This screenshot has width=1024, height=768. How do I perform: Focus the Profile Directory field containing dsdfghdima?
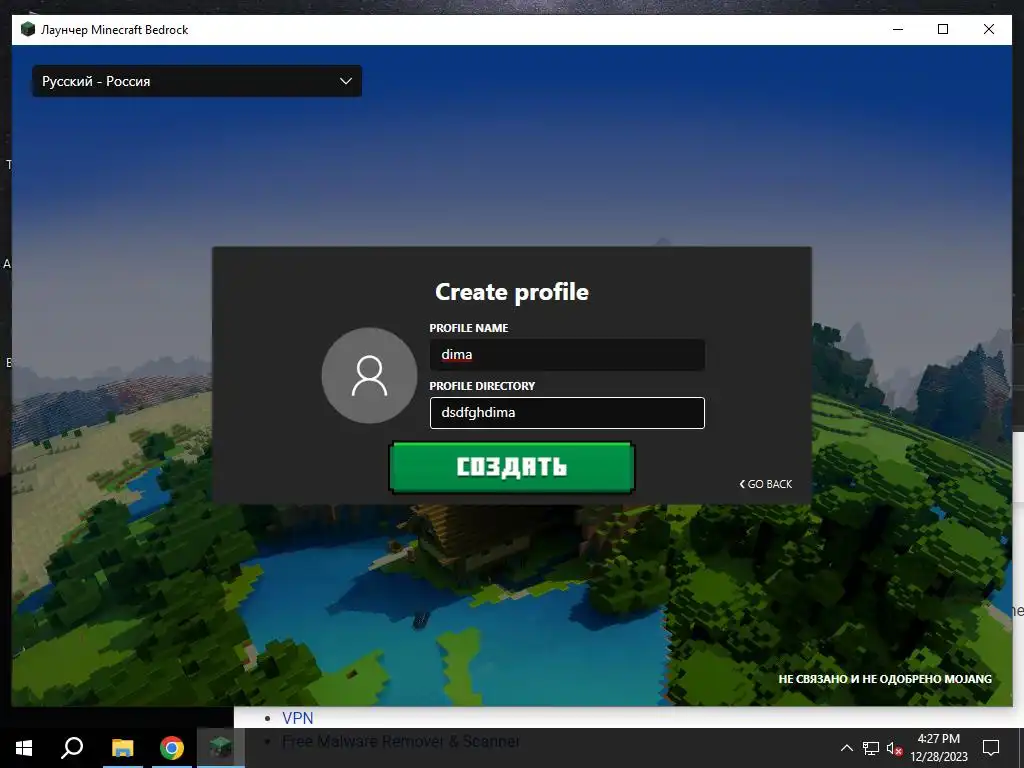click(567, 413)
